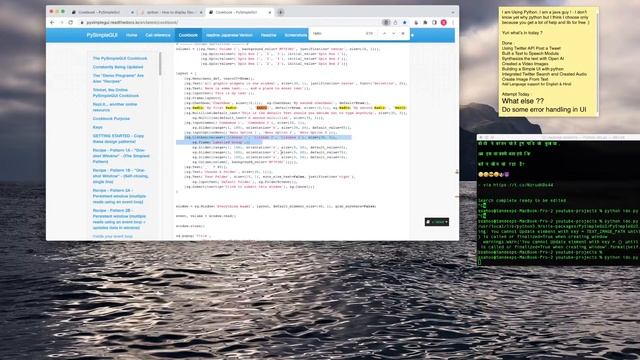This screenshot has height=360, width=640.
Task: Click the find-in-page search field
Action: coord(337,33)
